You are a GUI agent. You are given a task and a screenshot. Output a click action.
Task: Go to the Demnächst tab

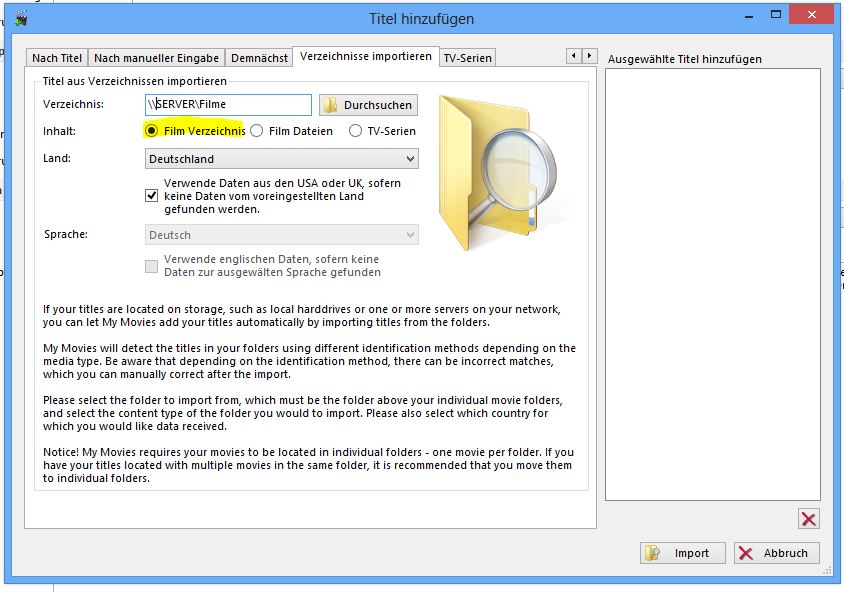tap(259, 58)
